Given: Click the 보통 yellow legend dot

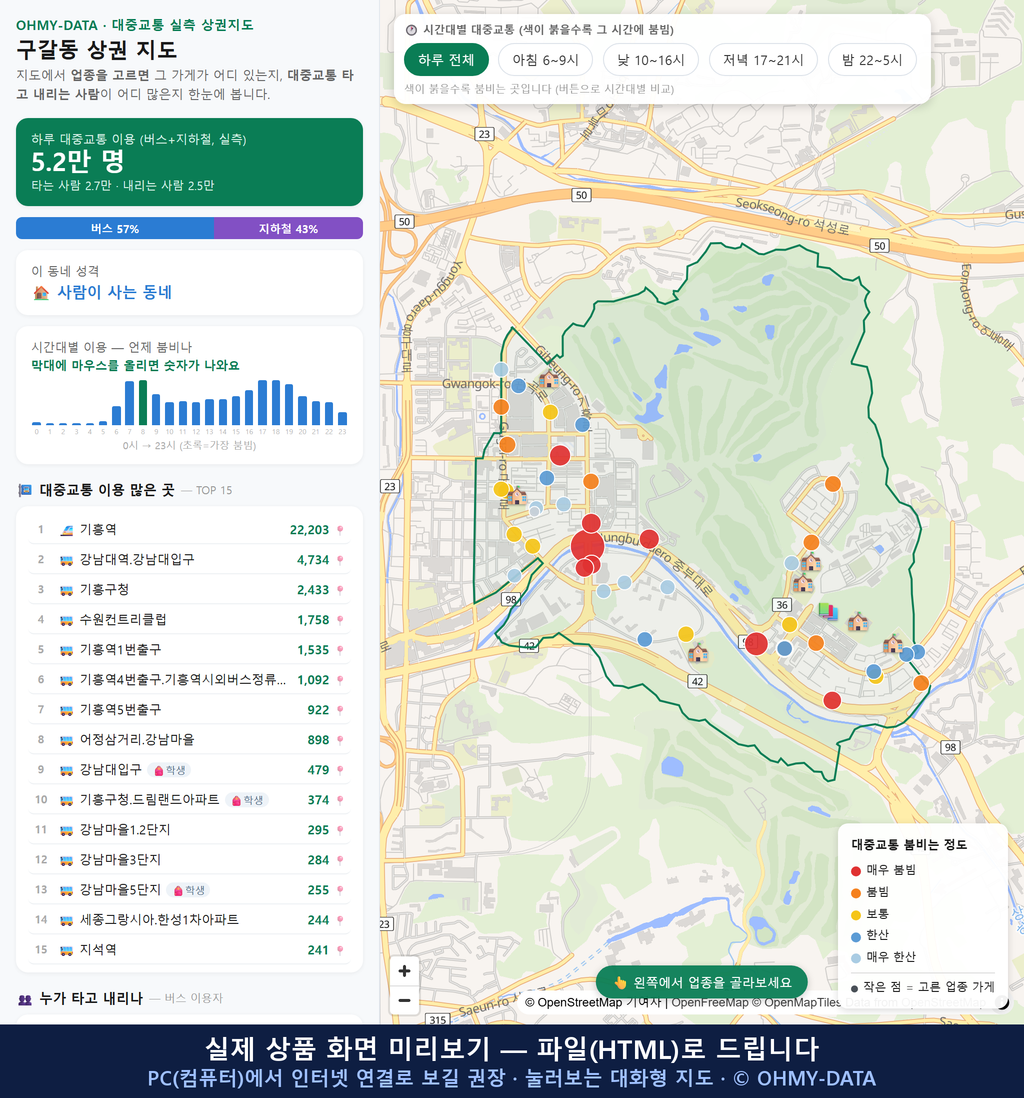Looking at the screenshot, I should click(x=855, y=915).
